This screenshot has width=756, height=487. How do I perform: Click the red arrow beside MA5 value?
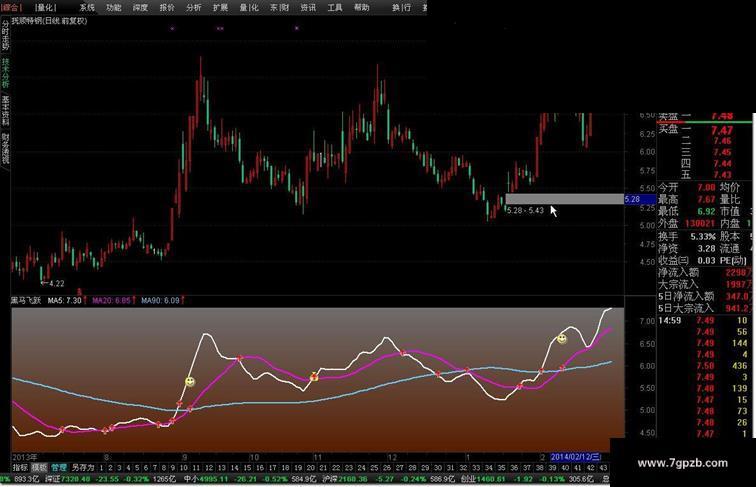tap(85, 300)
